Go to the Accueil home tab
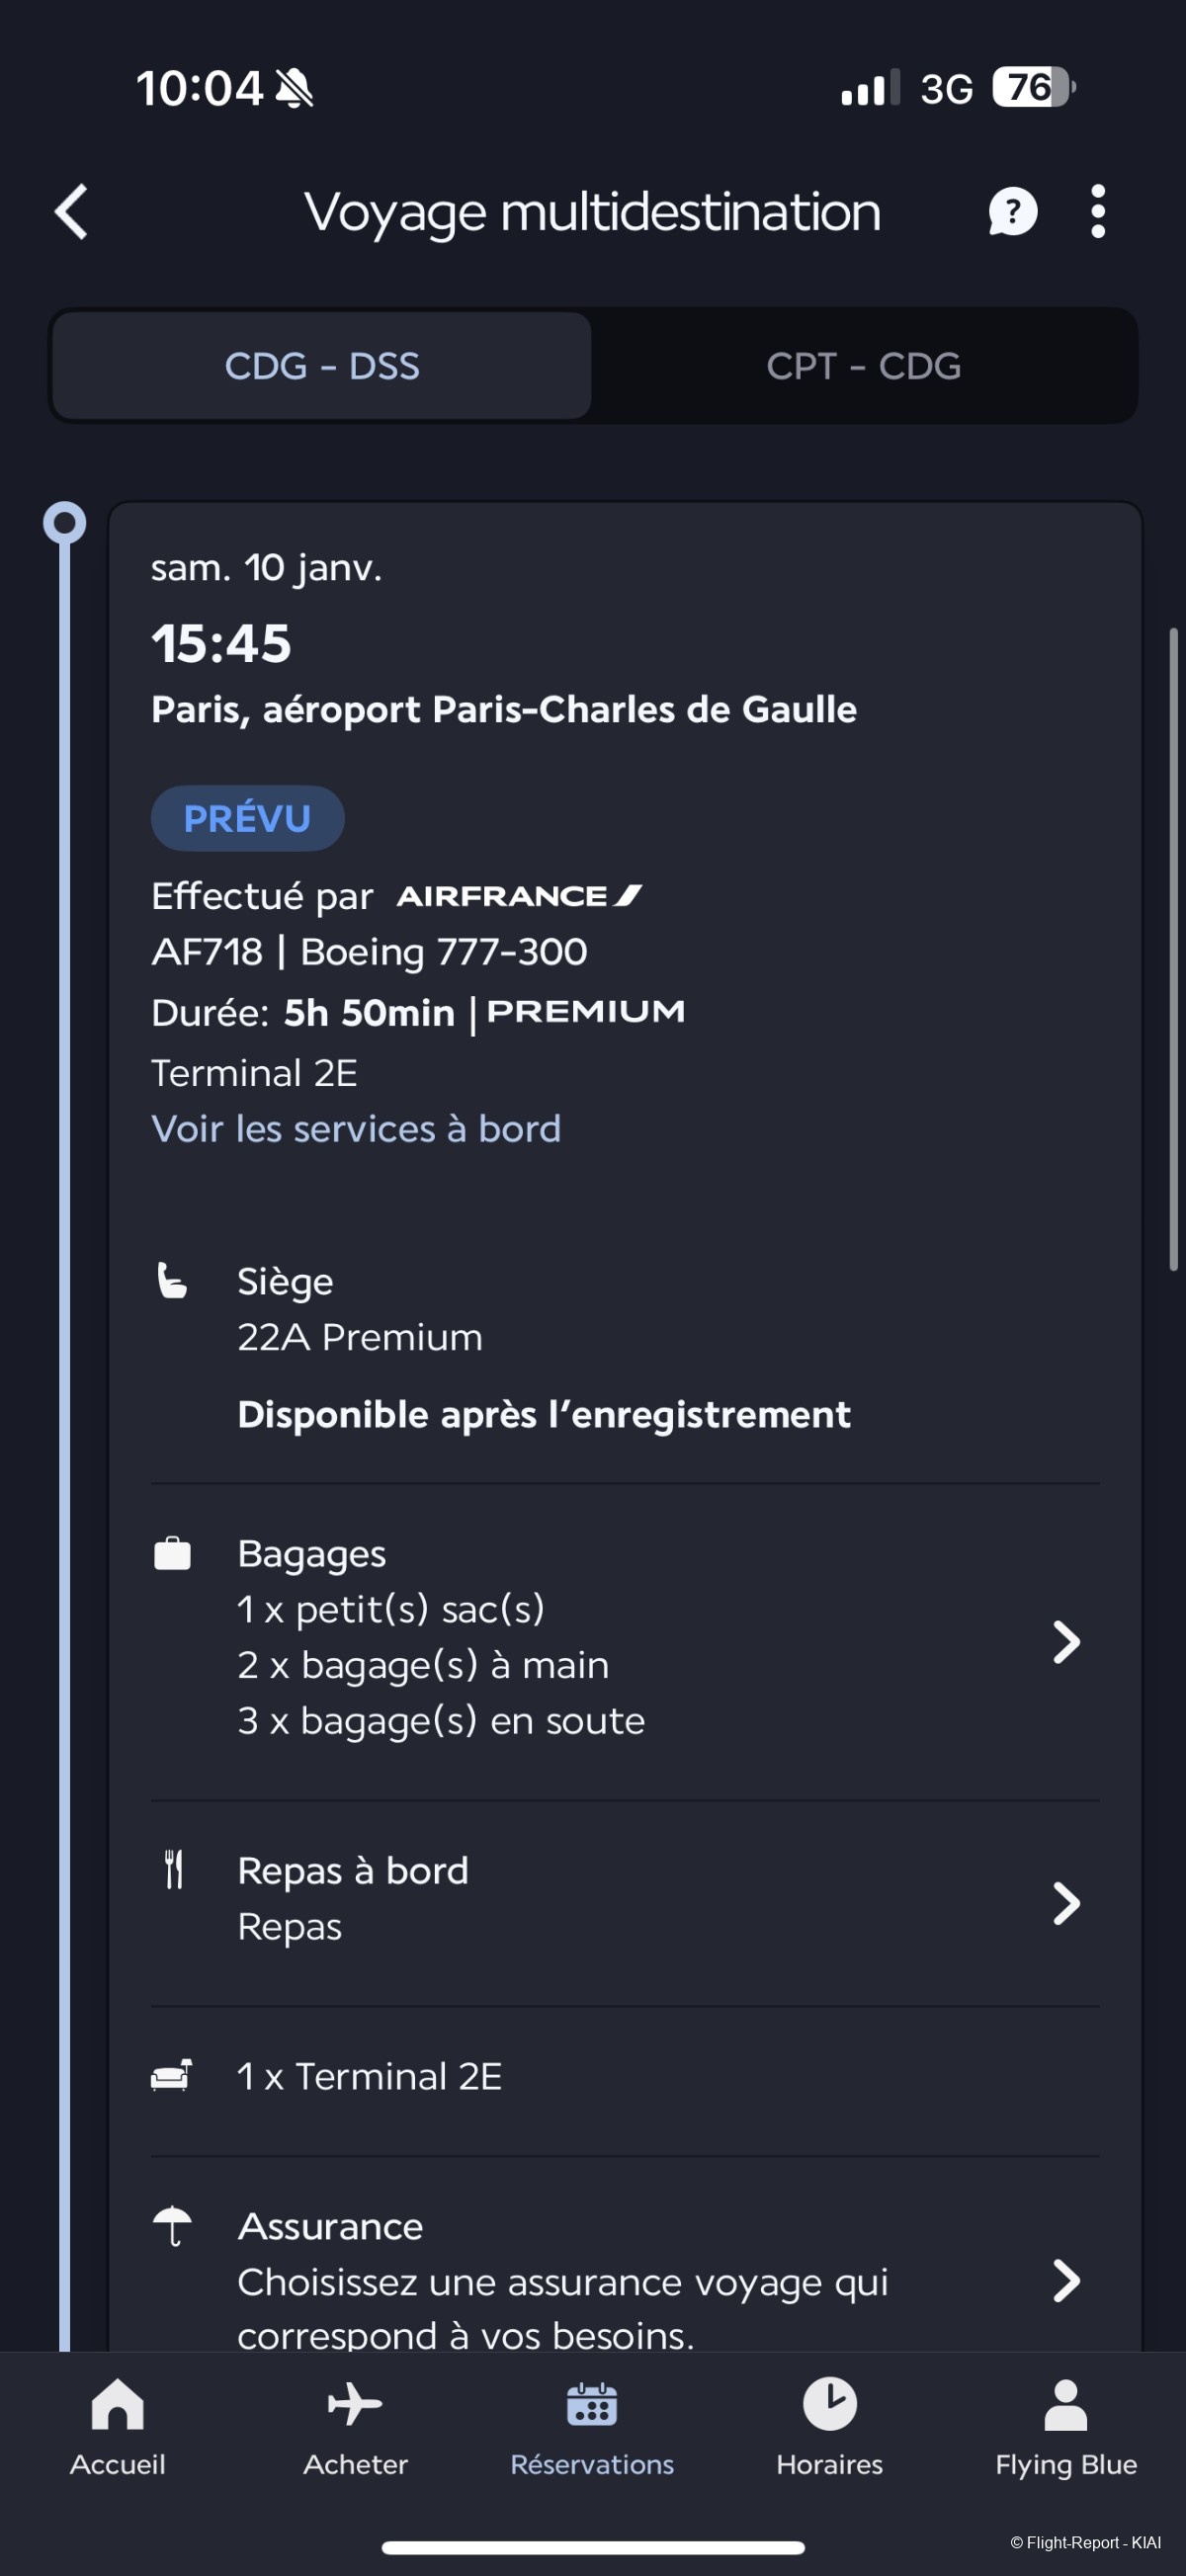This screenshot has width=1186, height=2576. tap(118, 2426)
